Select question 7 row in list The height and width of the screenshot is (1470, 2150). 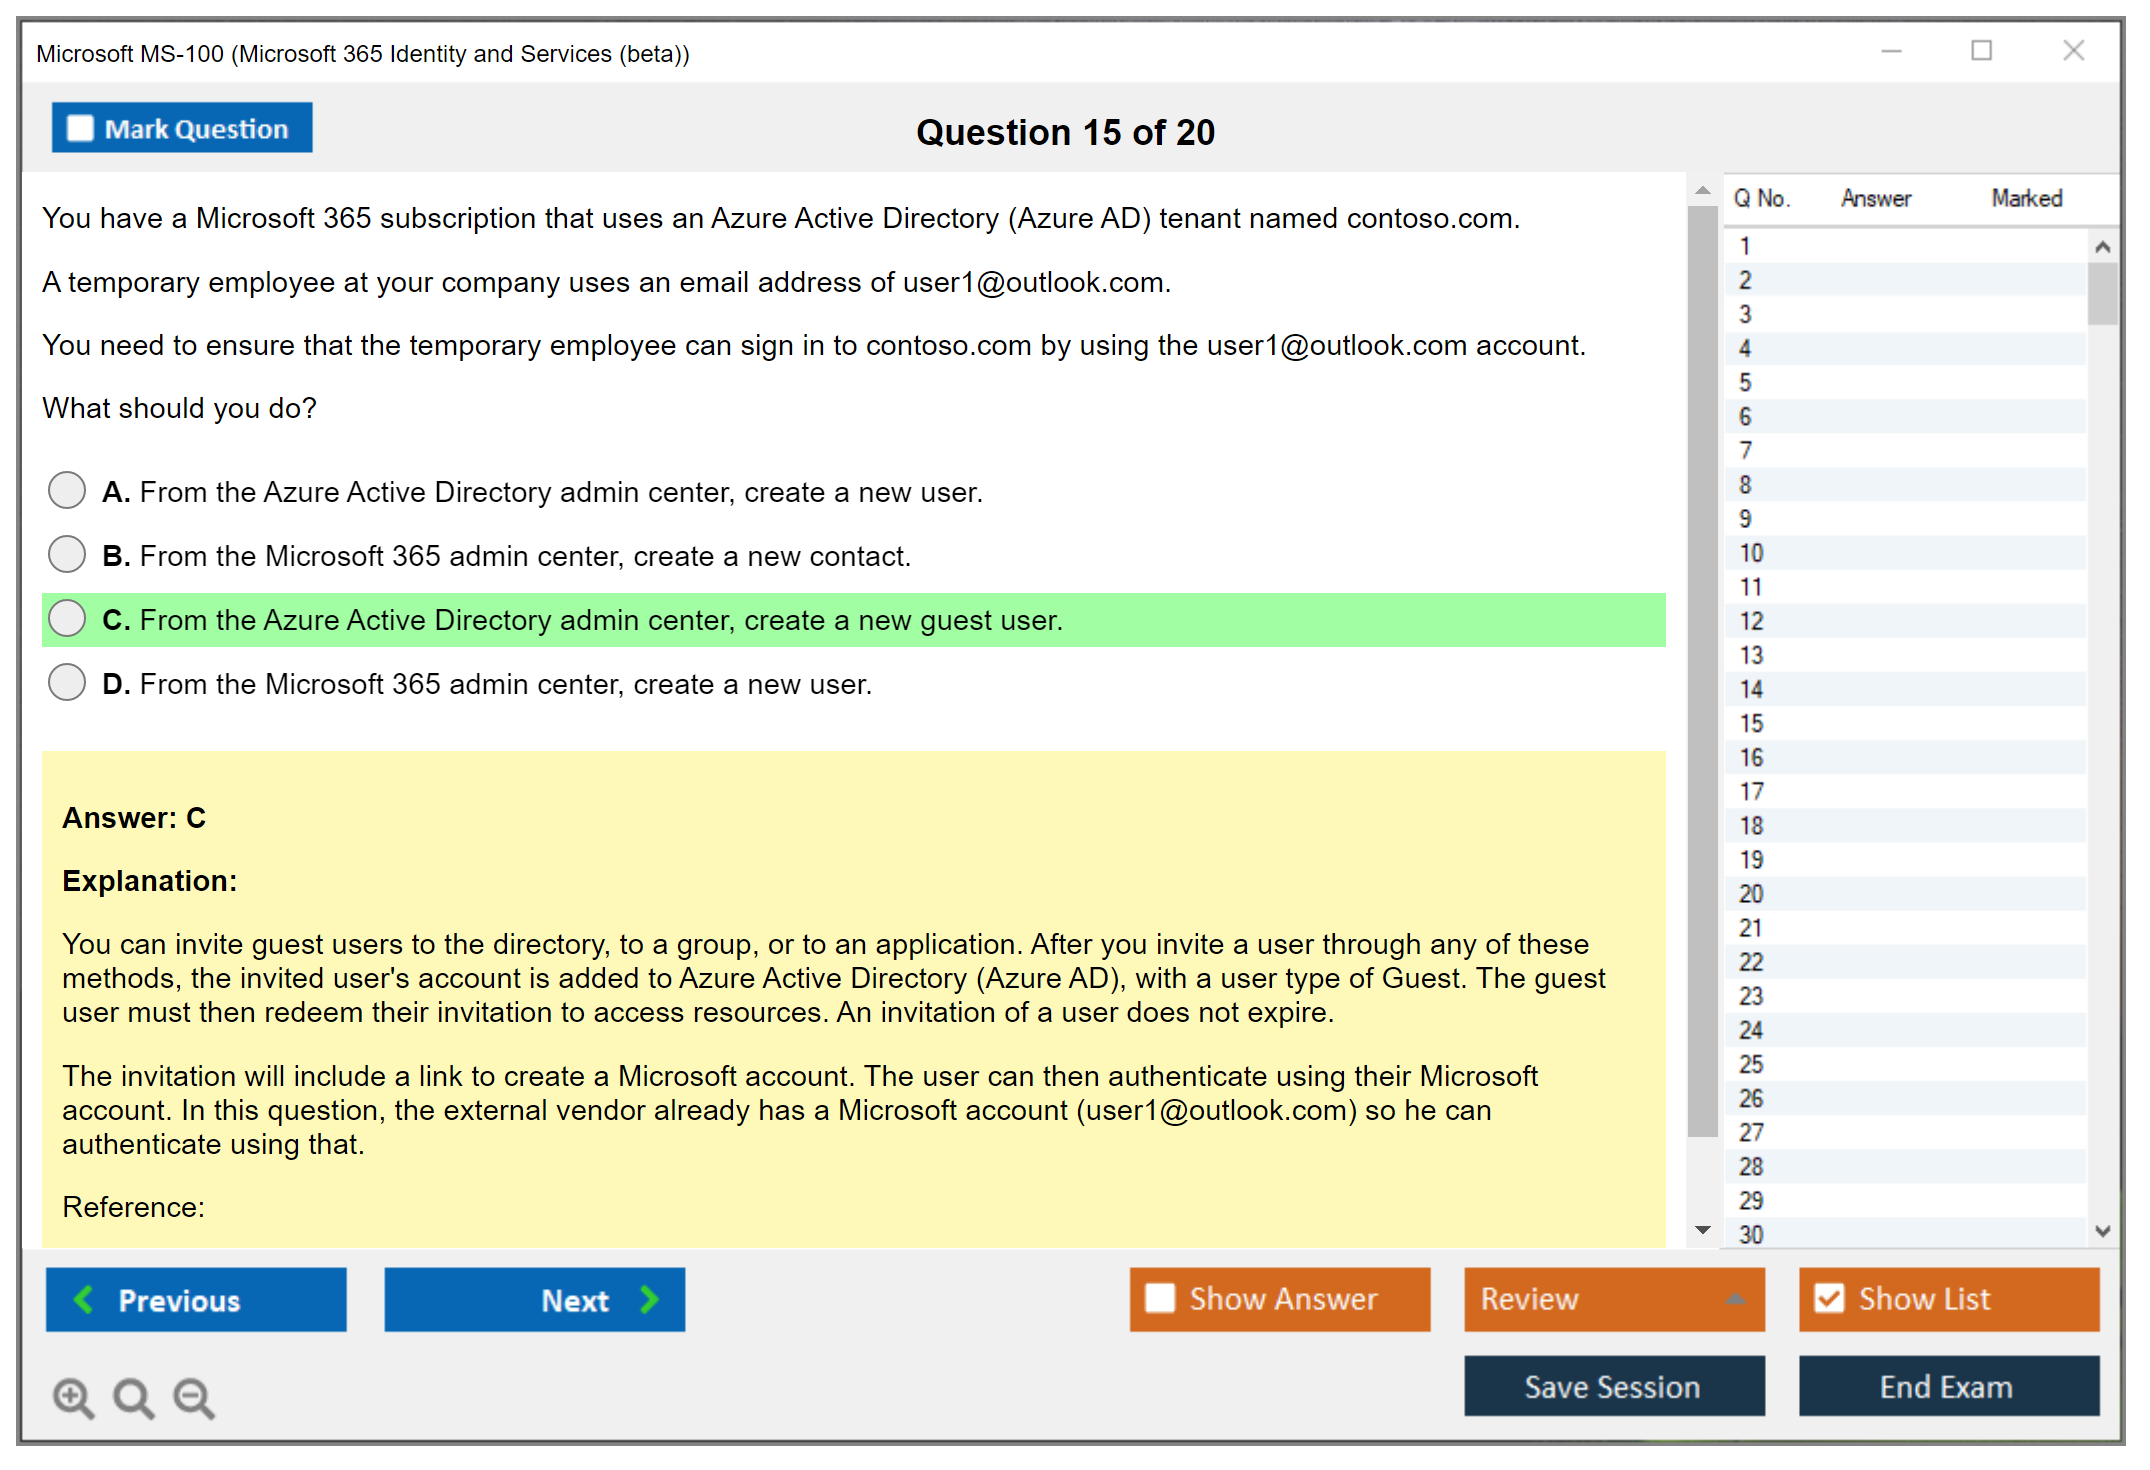(1745, 451)
